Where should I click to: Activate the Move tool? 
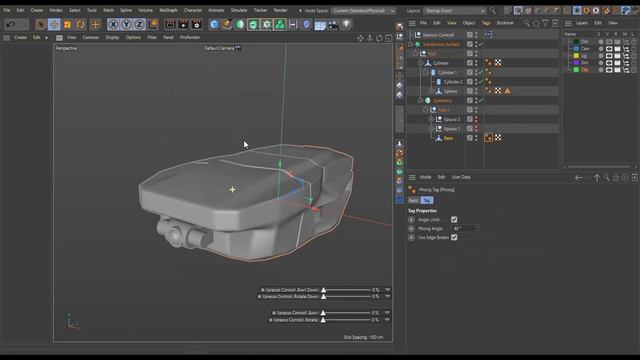click(x=54, y=24)
